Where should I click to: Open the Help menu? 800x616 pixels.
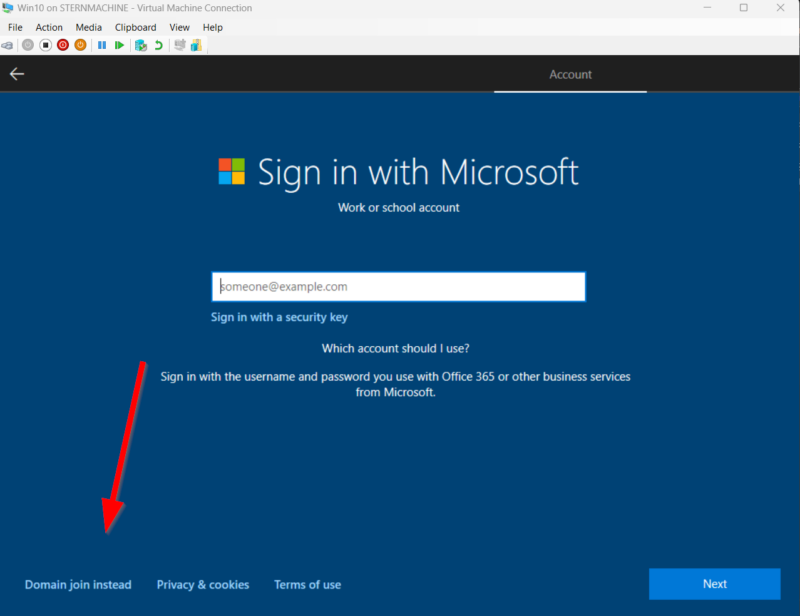pos(213,28)
